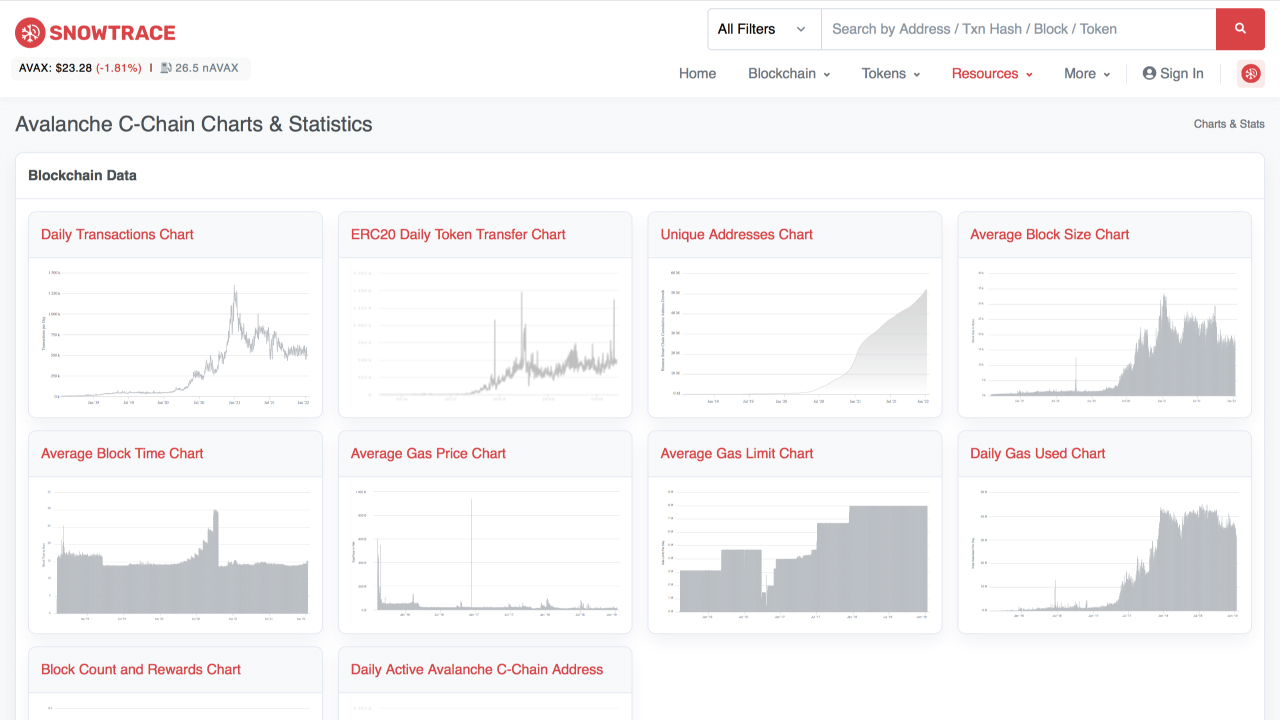Click the Unique Addresses chart thumbnail
This screenshot has width=1280, height=720.
[x=795, y=337]
